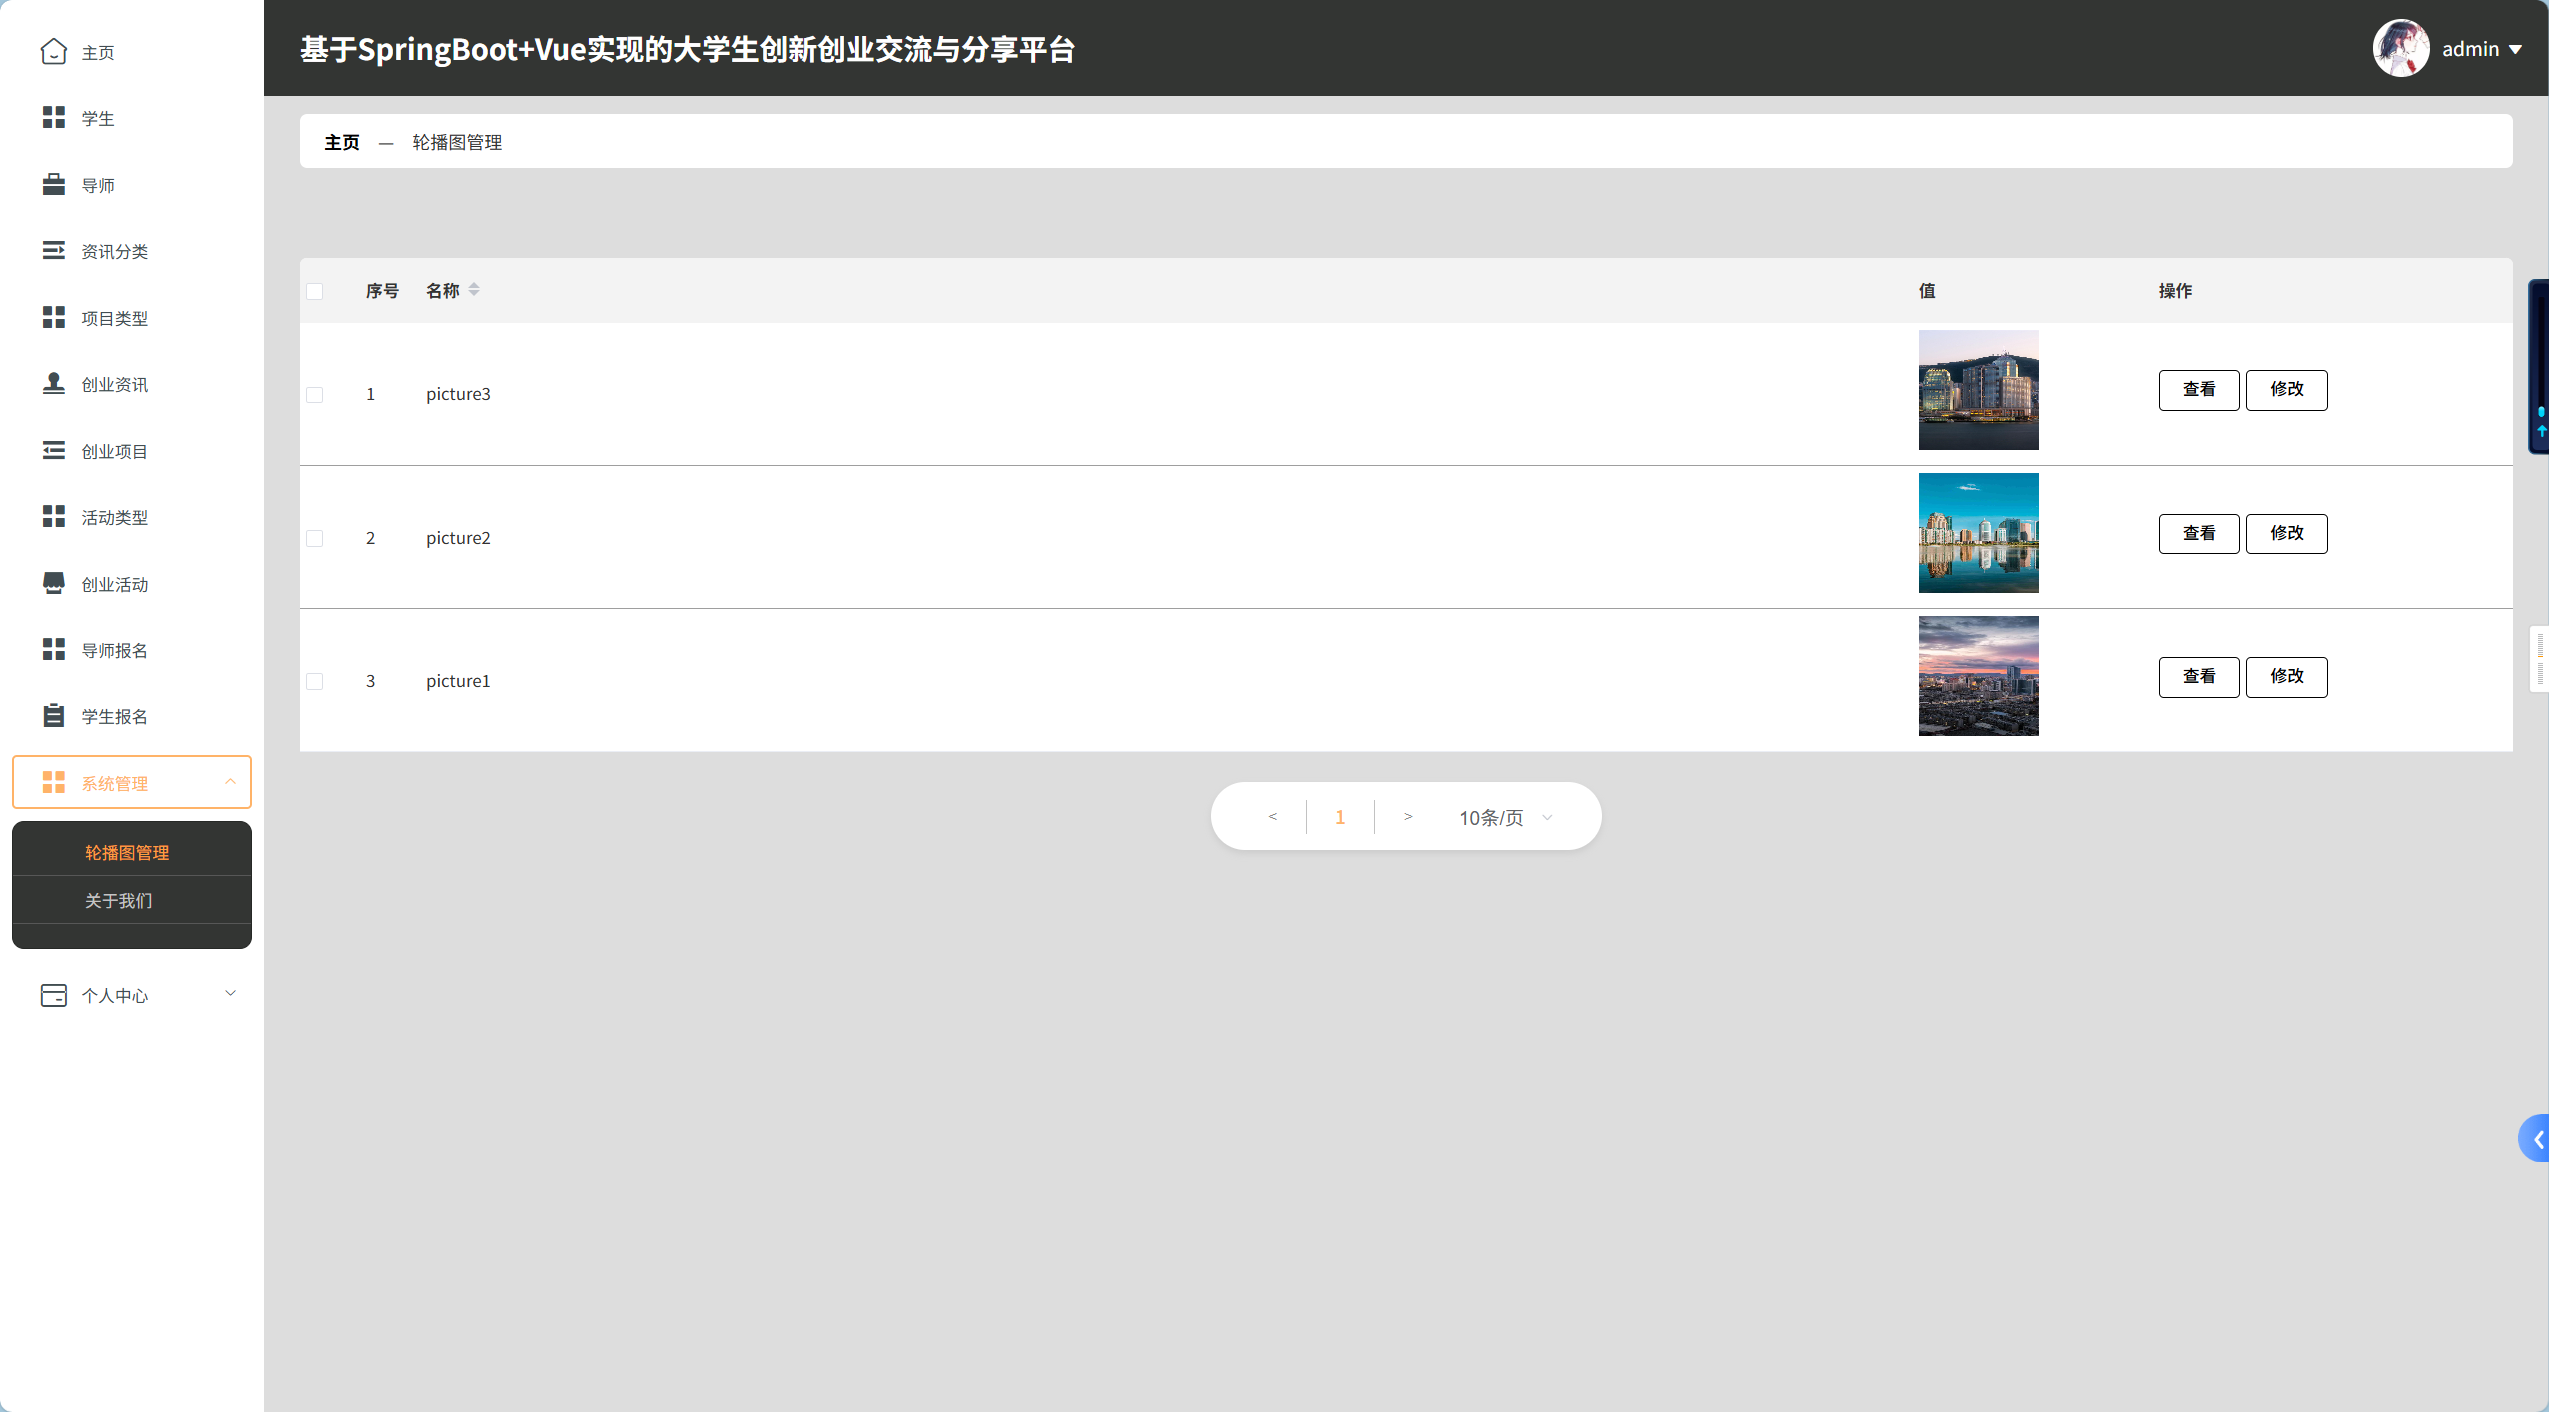
Task: Click the briefcase icon for 导师
Action: pyautogui.click(x=54, y=185)
